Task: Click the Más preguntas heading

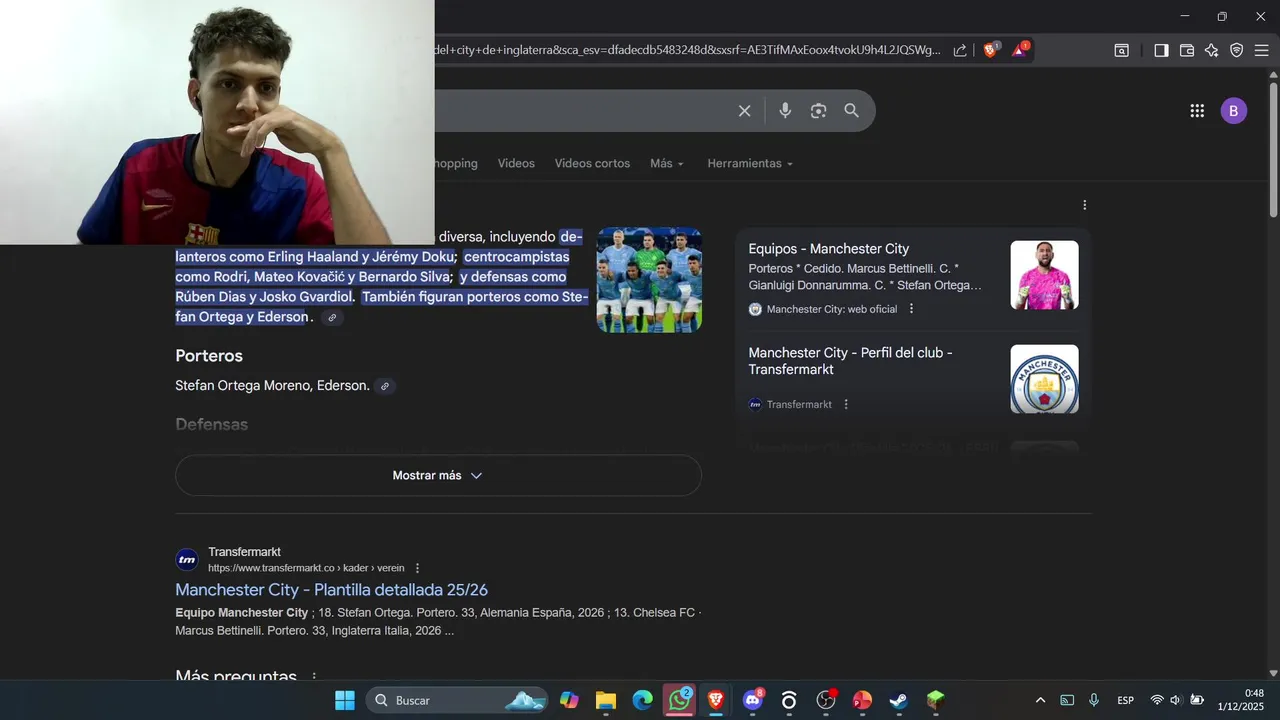Action: pos(236,677)
